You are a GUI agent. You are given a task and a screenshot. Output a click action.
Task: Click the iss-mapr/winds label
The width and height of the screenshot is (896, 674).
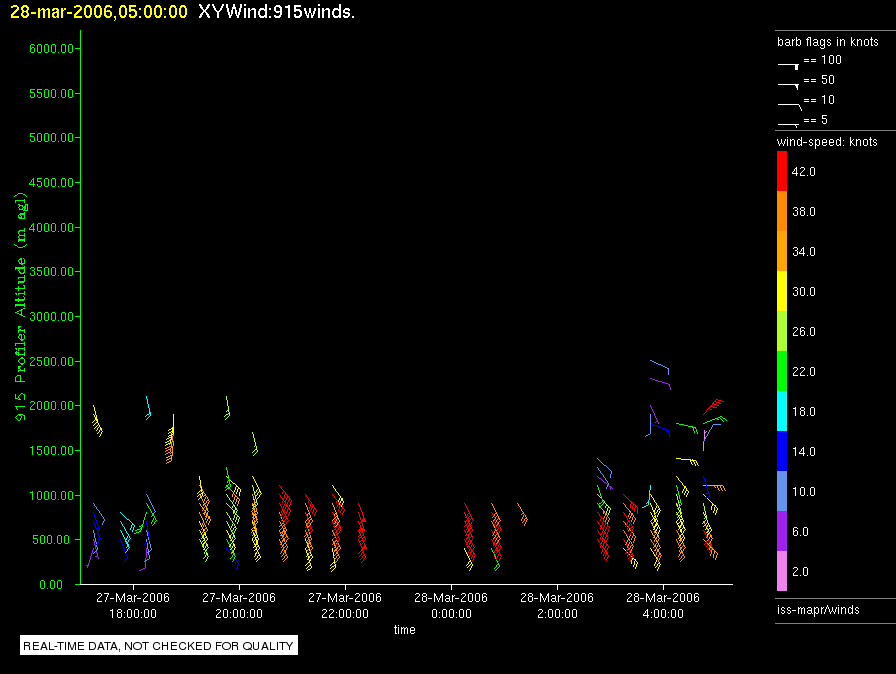pyautogui.click(x=818, y=609)
